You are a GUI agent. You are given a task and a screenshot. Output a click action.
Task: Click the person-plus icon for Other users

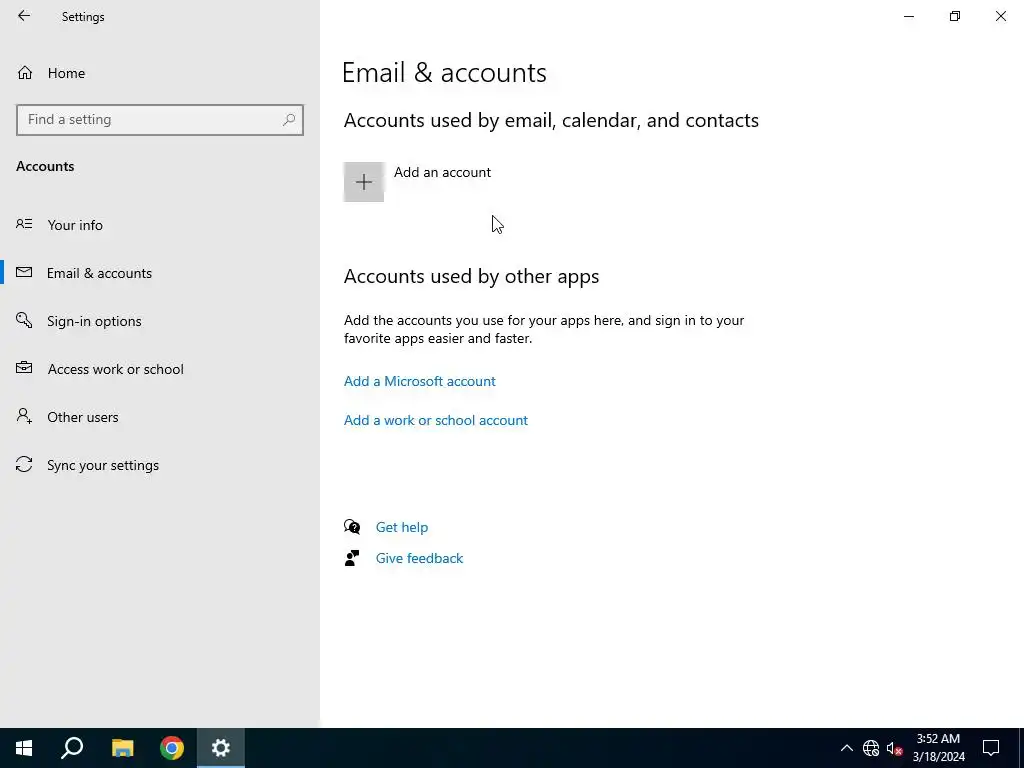(x=24, y=416)
